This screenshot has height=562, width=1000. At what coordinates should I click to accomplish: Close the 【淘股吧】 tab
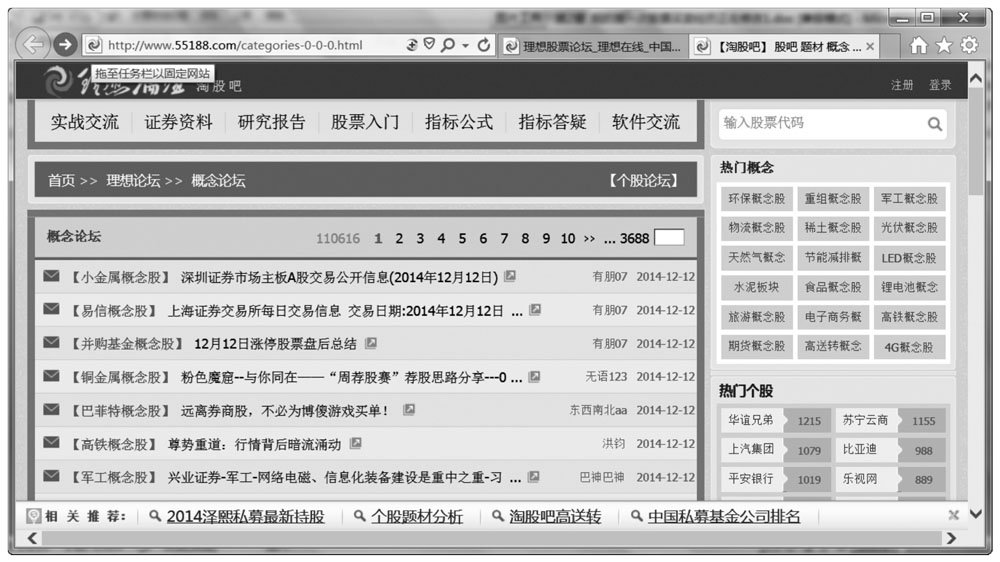pos(870,47)
